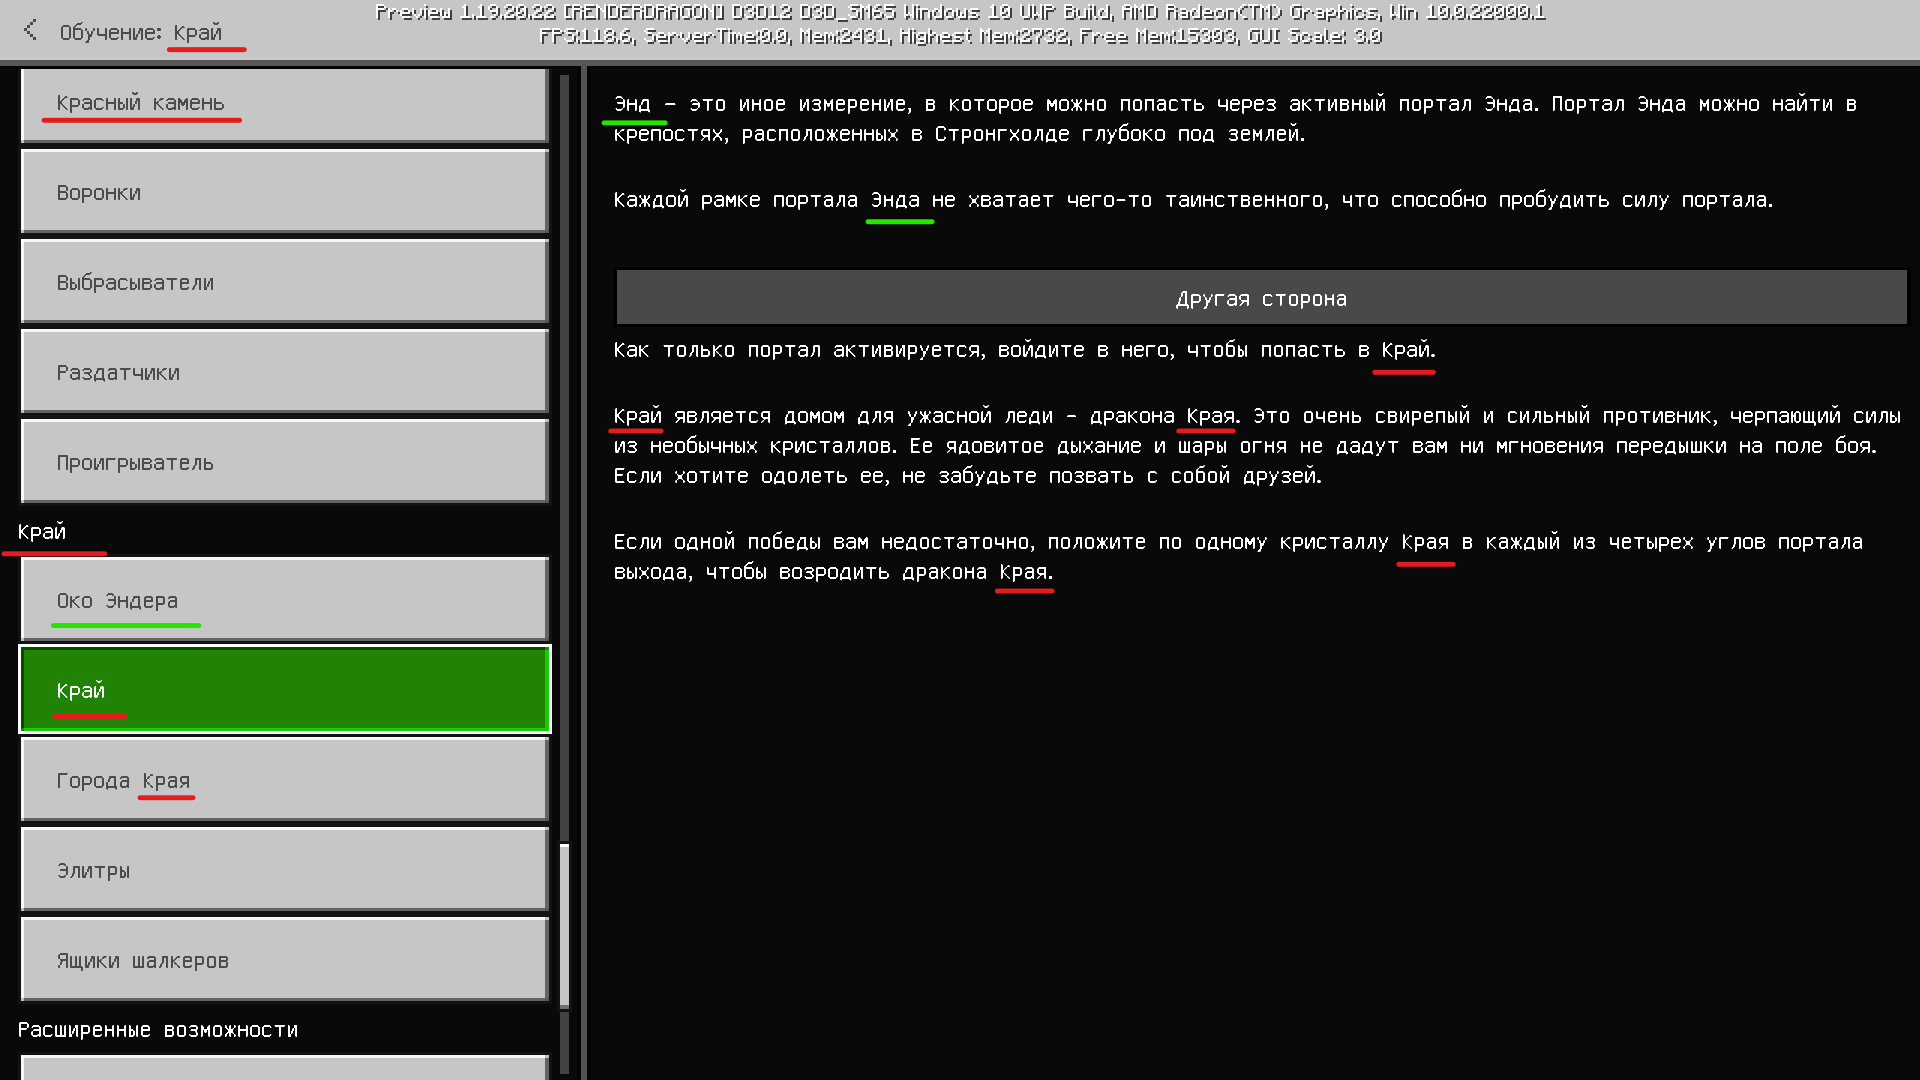Open the Города Края section

(284, 781)
